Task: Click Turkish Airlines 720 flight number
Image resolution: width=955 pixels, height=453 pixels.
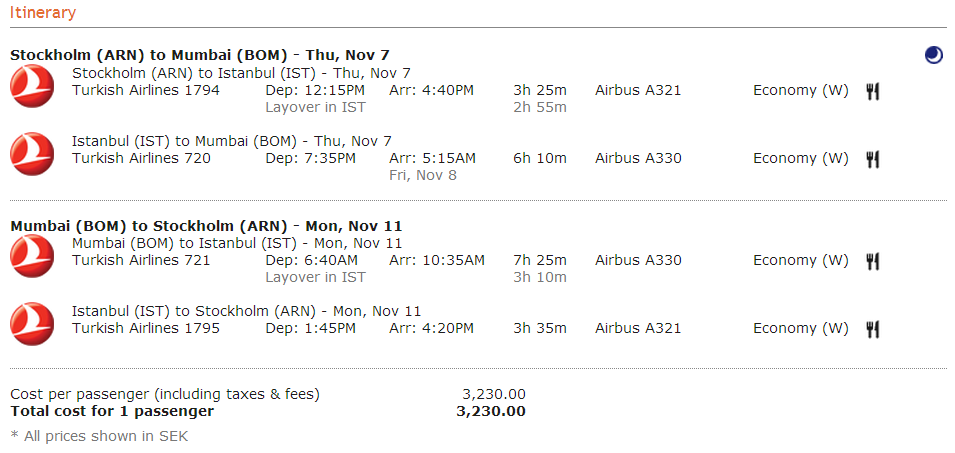Action: 141,158
